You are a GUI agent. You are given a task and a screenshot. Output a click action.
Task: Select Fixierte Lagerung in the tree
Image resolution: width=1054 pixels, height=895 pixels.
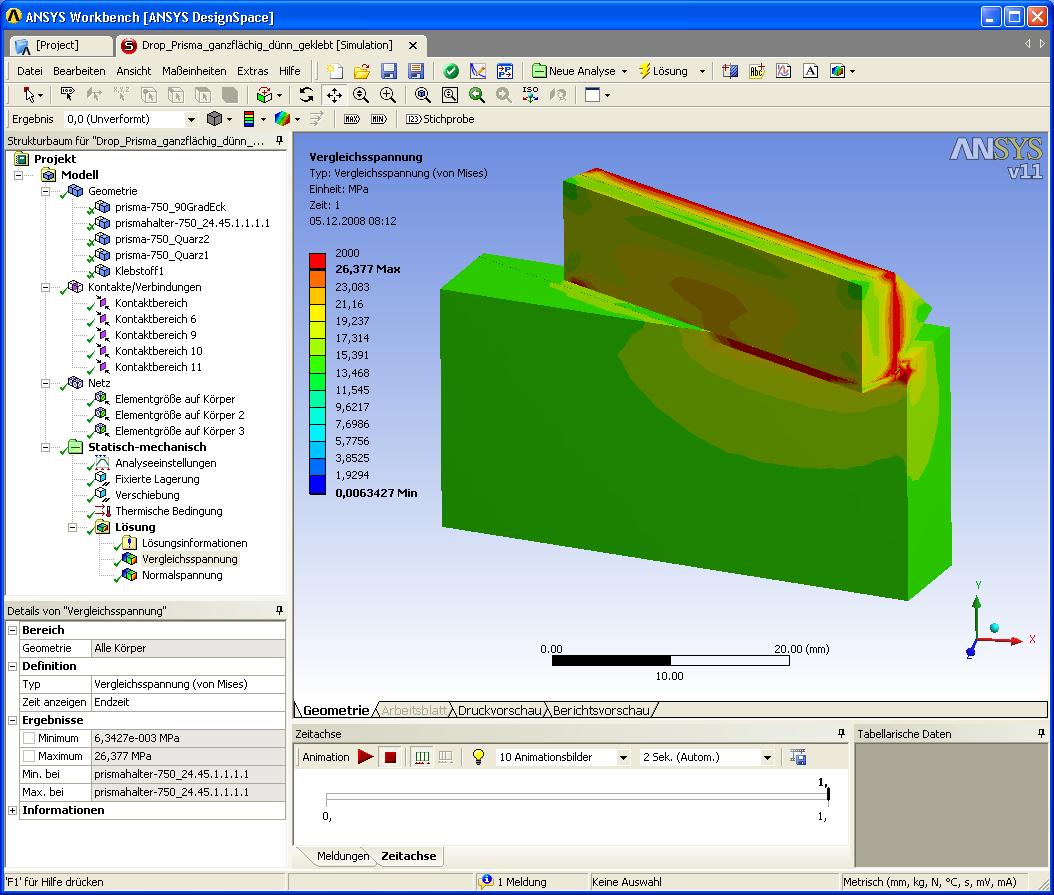[x=157, y=479]
